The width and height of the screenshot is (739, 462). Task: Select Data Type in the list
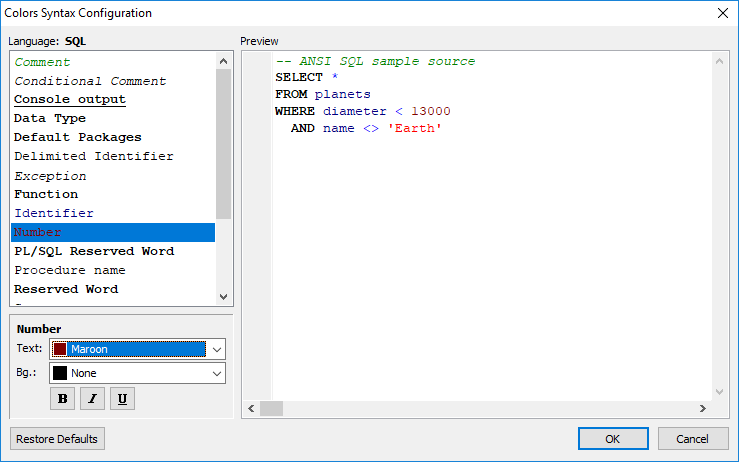click(113, 118)
